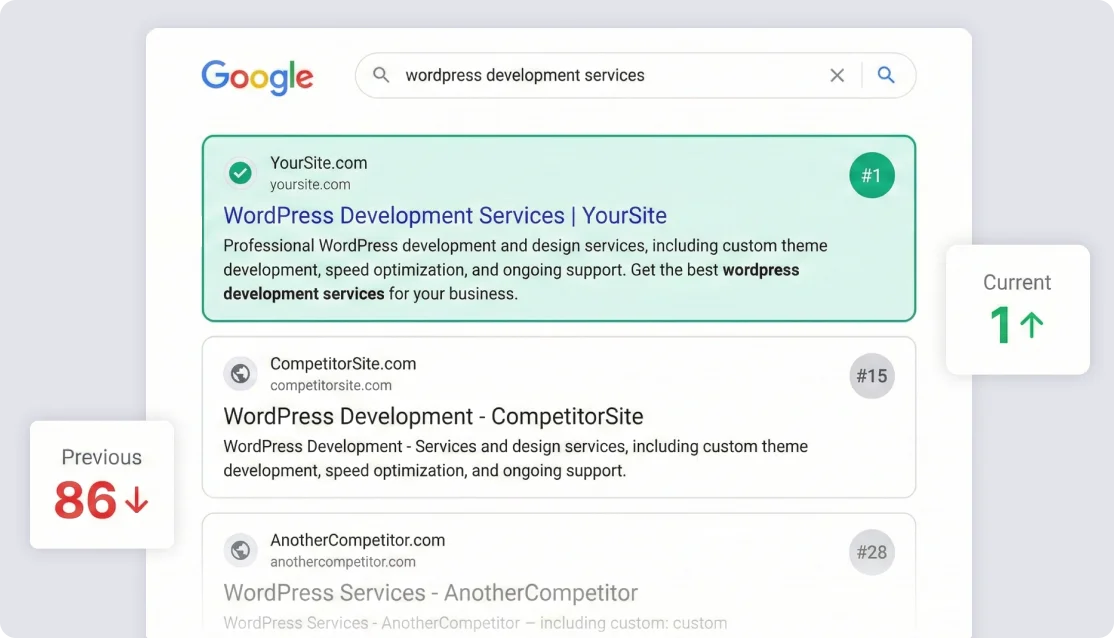Click the magnifier icon inside search box left
Viewport: 1114px width, 638px height.
tap(381, 75)
